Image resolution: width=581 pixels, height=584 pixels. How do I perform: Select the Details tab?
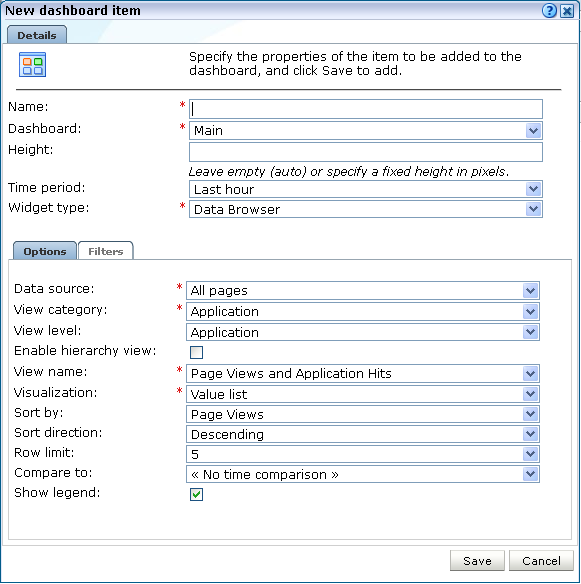(37, 35)
